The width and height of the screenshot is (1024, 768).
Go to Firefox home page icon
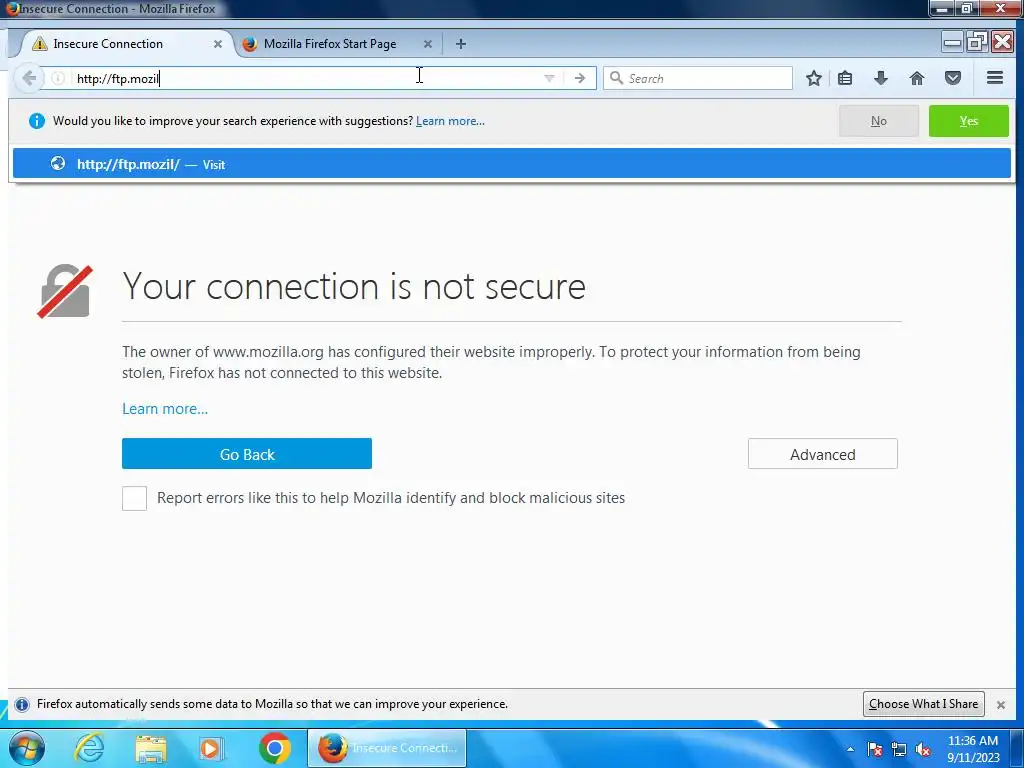click(x=917, y=78)
